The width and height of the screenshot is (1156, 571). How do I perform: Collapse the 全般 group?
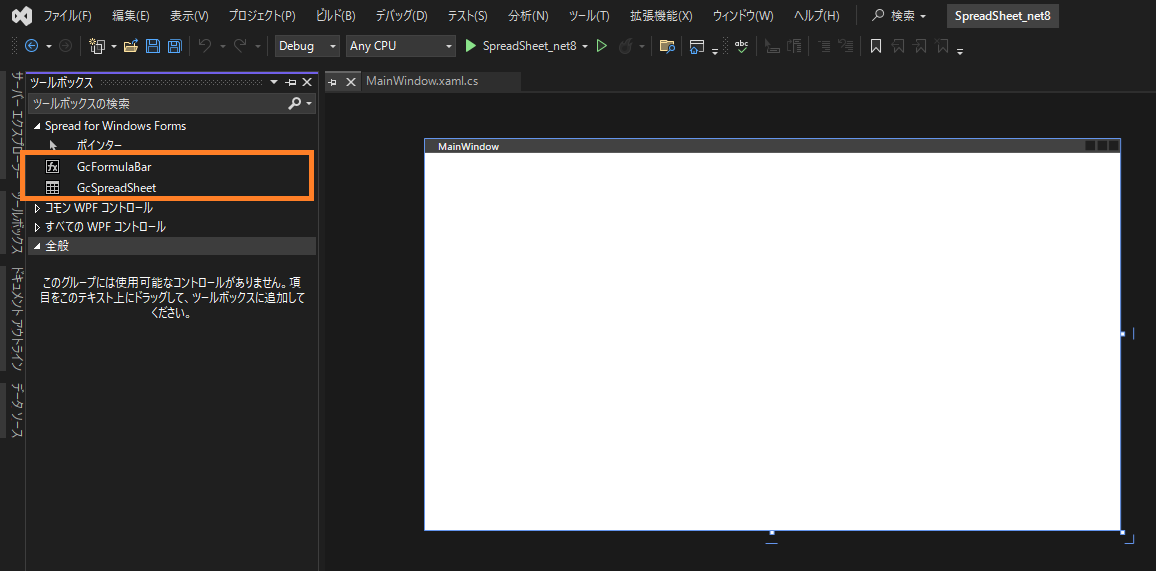[x=38, y=245]
